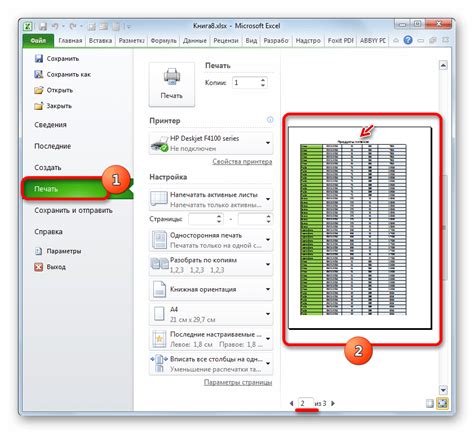This screenshot has height=434, width=474.
Task: Open the Параметры страницы link
Action: point(238,382)
